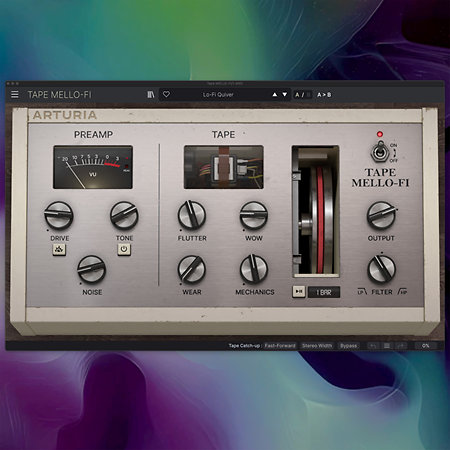This screenshot has width=450, height=450.
Task: Click the 0% CPU meter
Action: 426,346
